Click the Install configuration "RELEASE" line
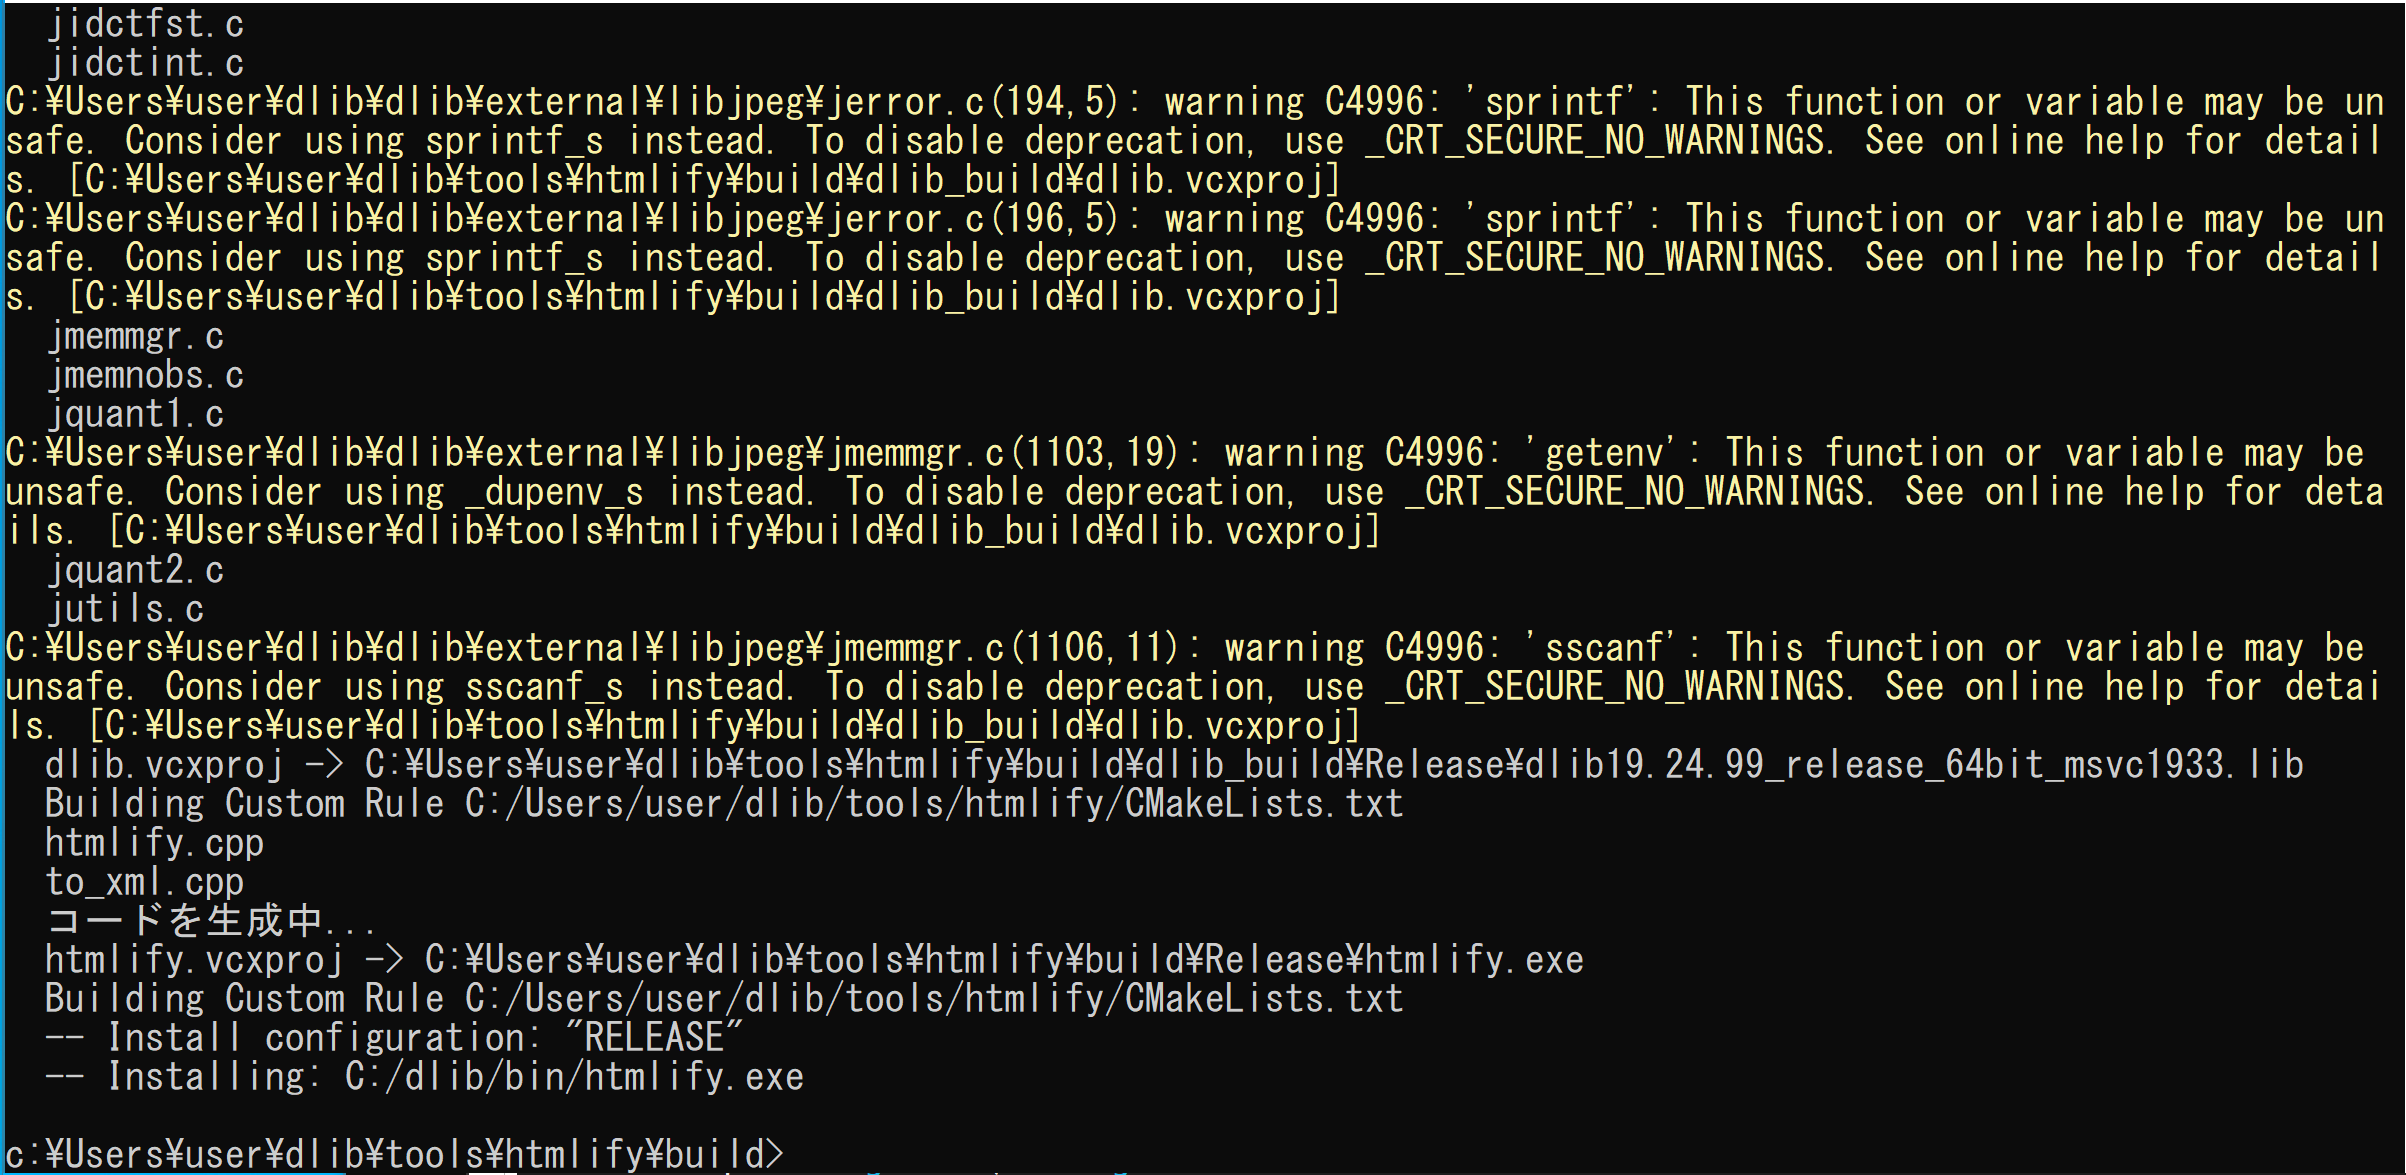 pos(394,1037)
